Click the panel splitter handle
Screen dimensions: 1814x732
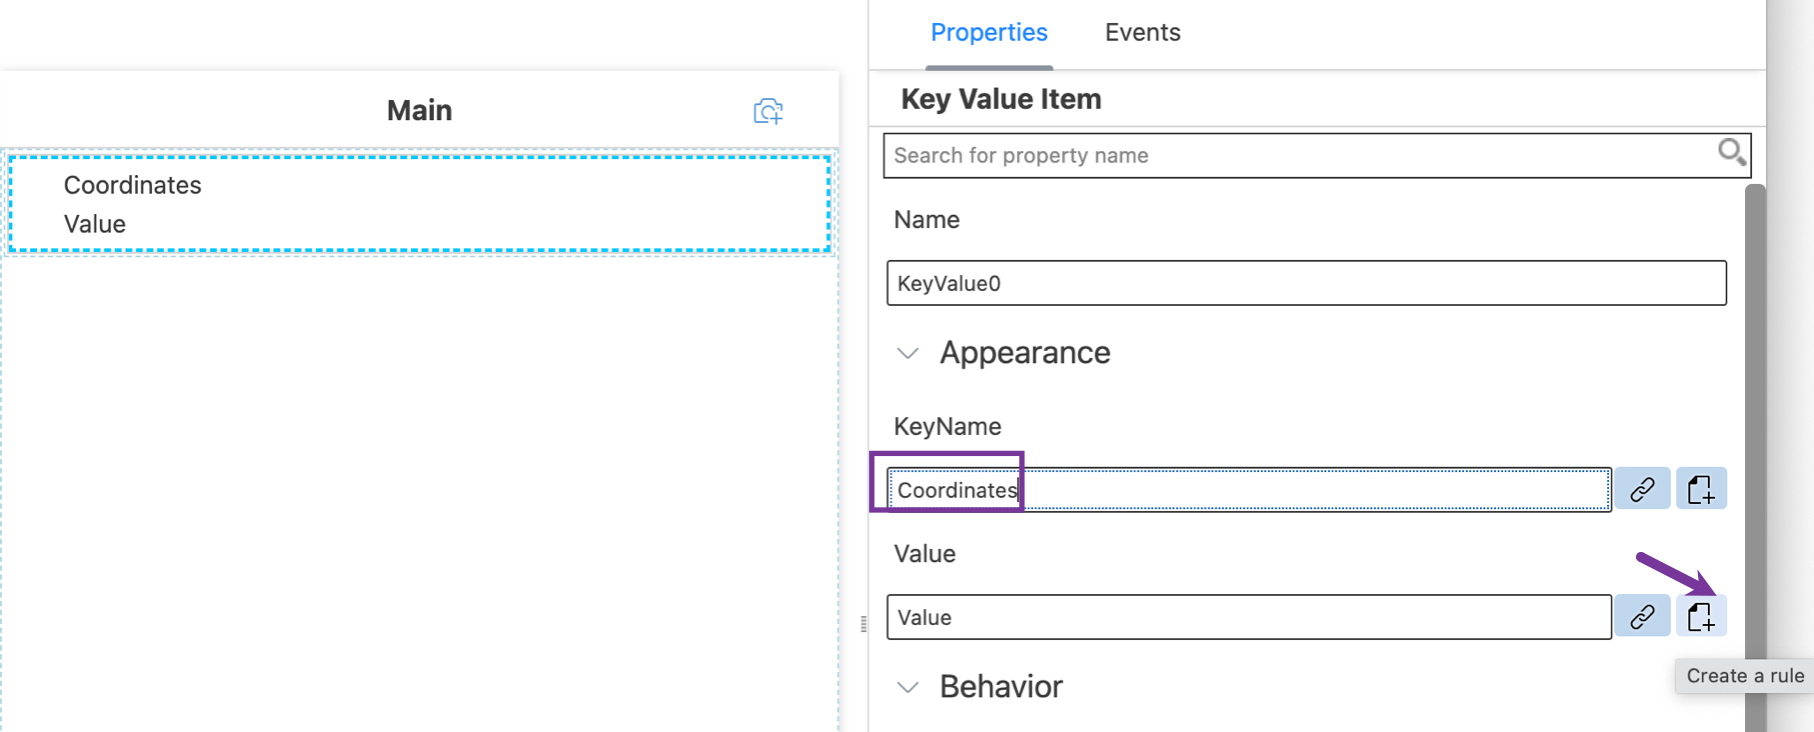pos(864,625)
